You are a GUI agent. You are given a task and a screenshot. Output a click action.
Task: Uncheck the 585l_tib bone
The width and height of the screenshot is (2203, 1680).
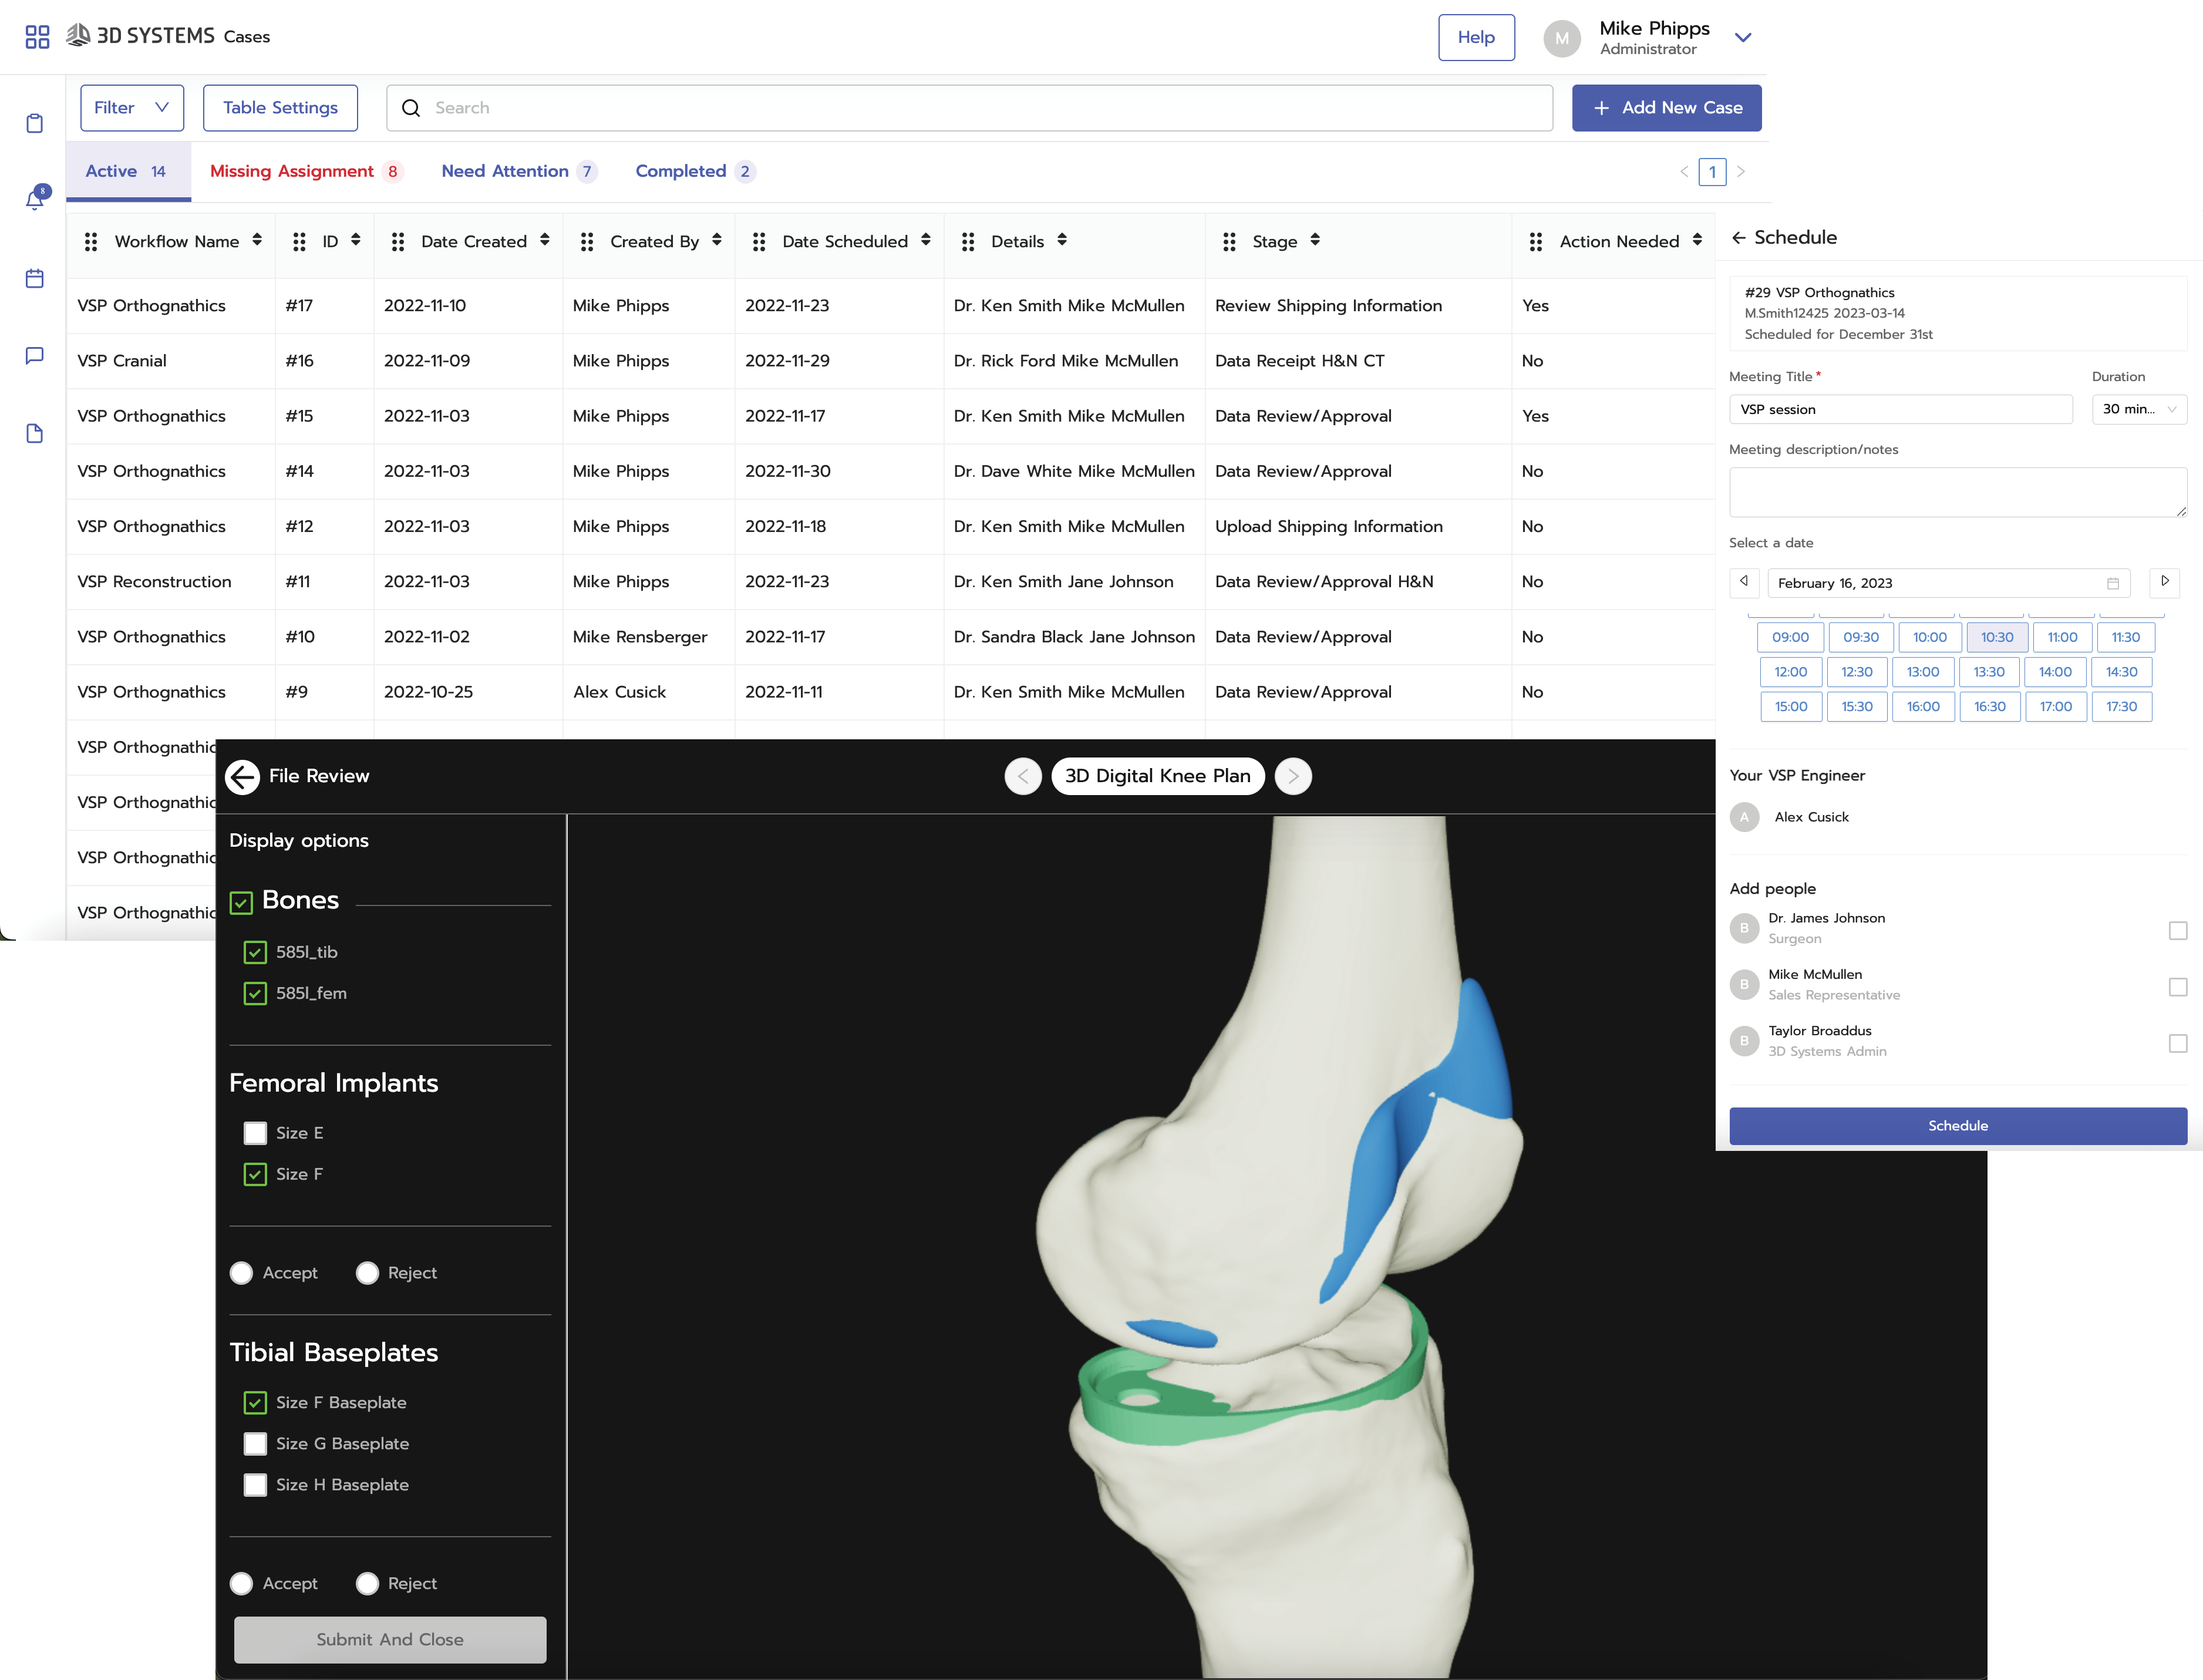point(255,952)
